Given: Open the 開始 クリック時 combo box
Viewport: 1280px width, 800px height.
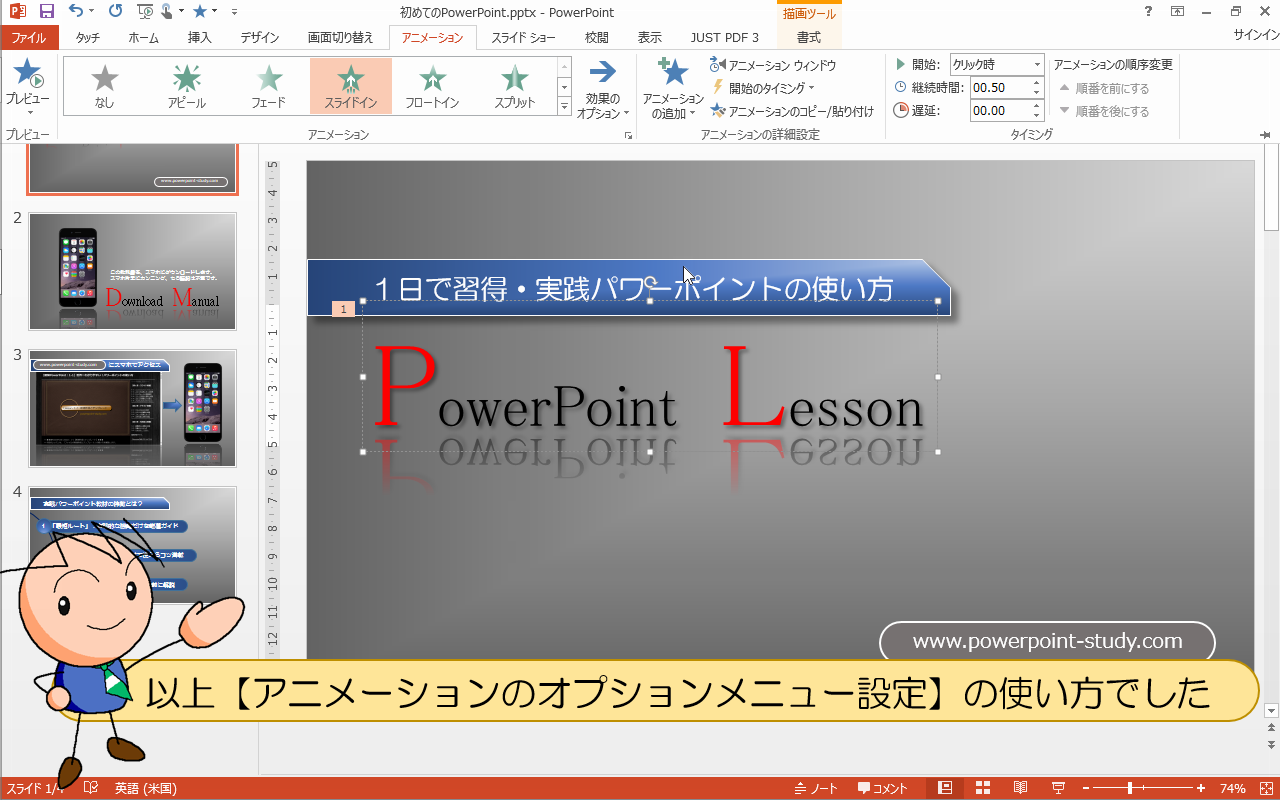Looking at the screenshot, I should 997,64.
